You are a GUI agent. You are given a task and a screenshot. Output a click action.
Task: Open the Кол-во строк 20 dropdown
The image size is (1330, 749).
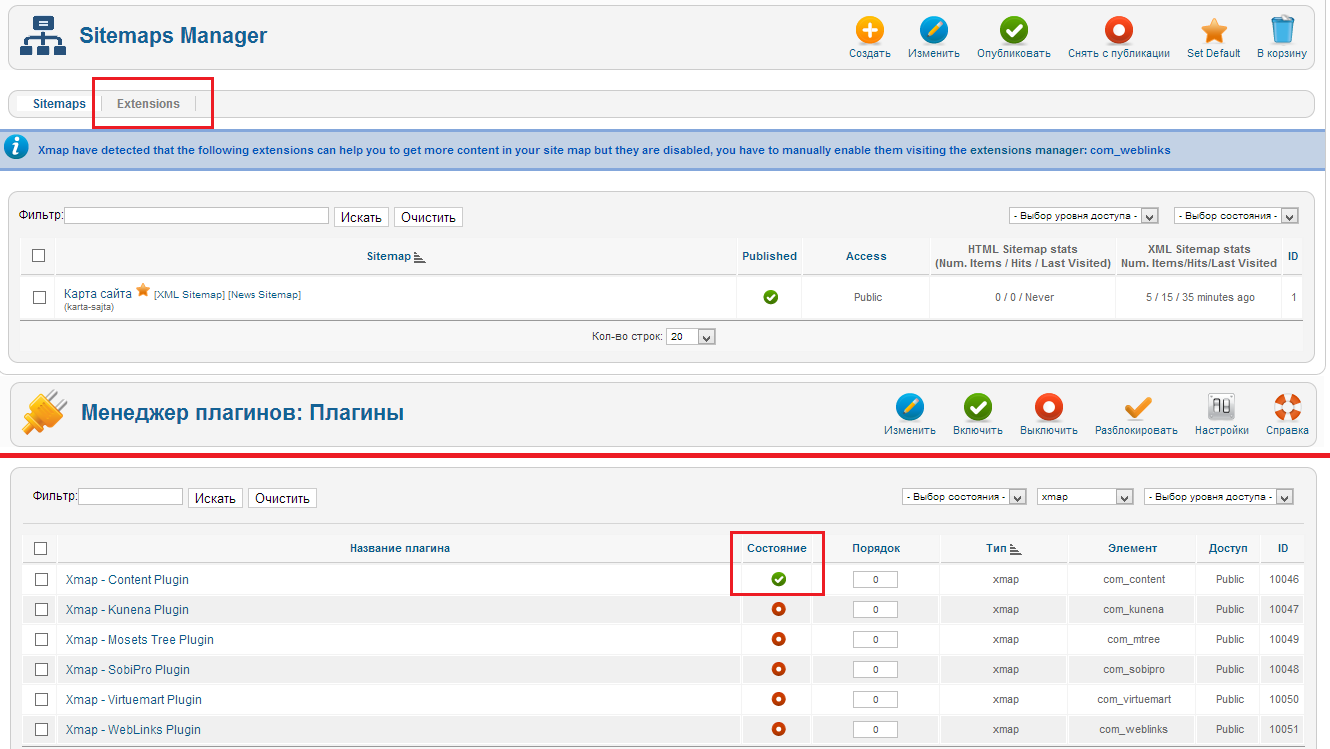(692, 337)
